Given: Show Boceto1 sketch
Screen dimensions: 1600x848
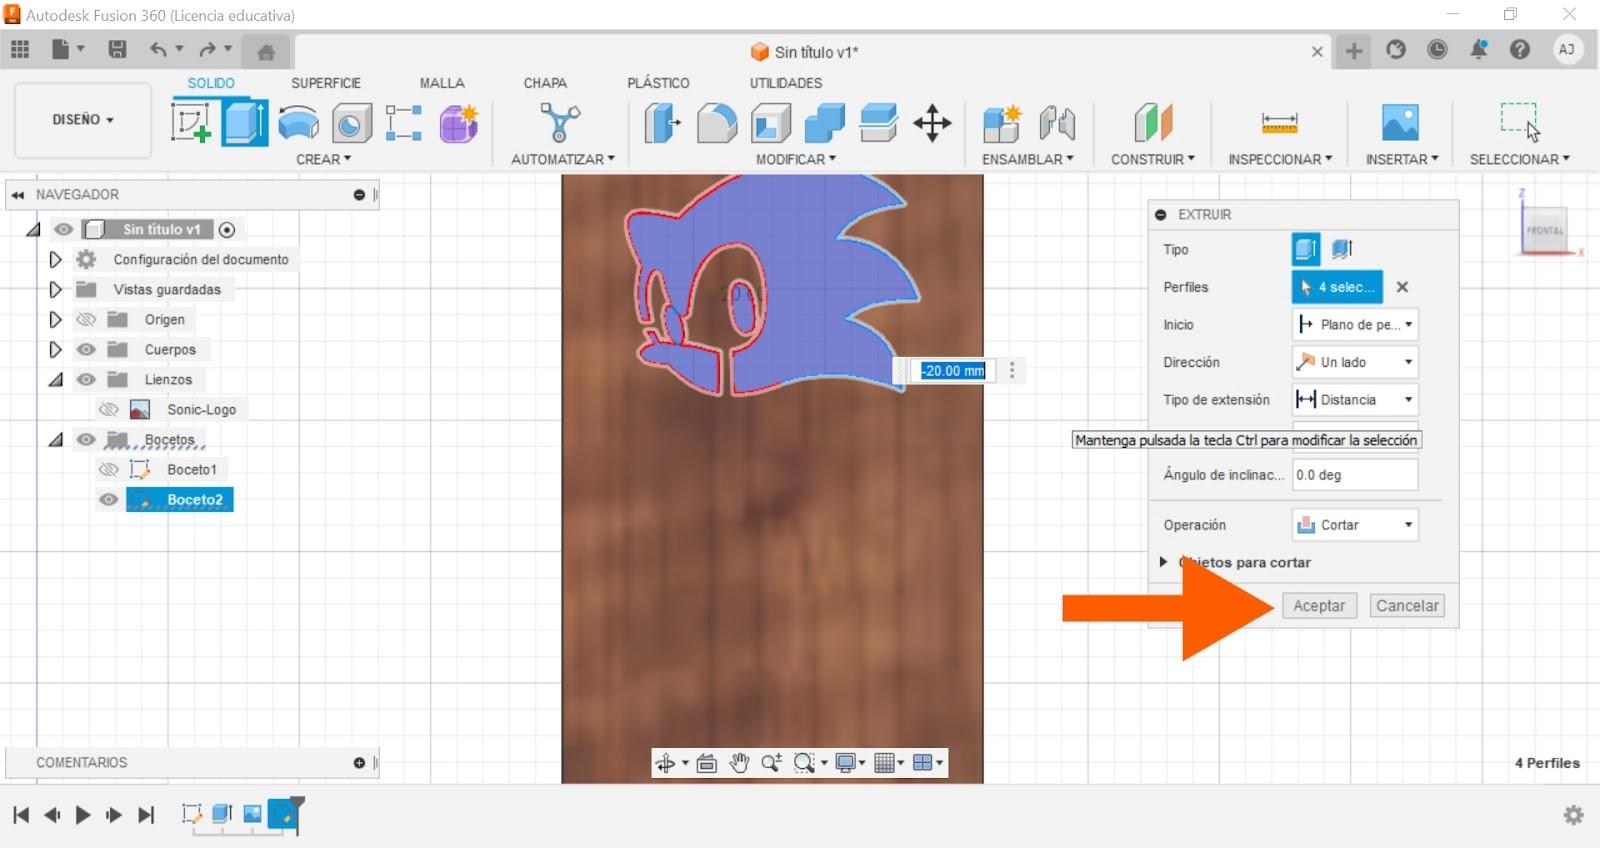Looking at the screenshot, I should (x=109, y=470).
